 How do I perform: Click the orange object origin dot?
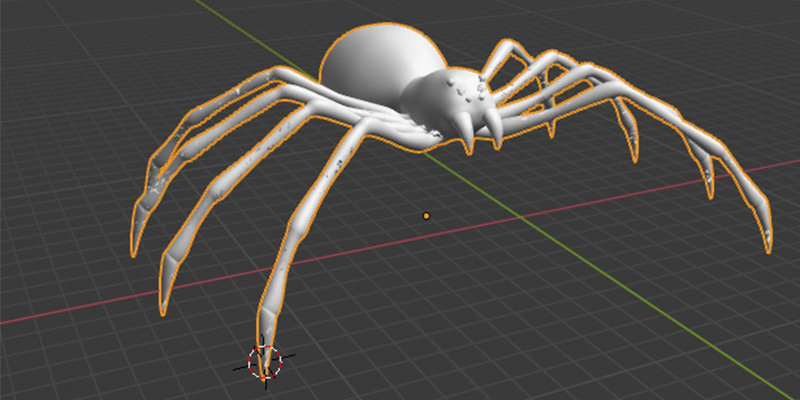[427, 216]
